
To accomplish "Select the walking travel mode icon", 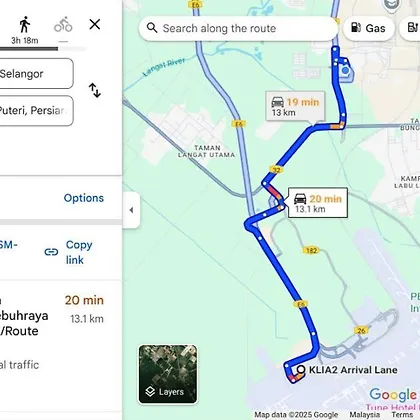I will click(x=25, y=25).
